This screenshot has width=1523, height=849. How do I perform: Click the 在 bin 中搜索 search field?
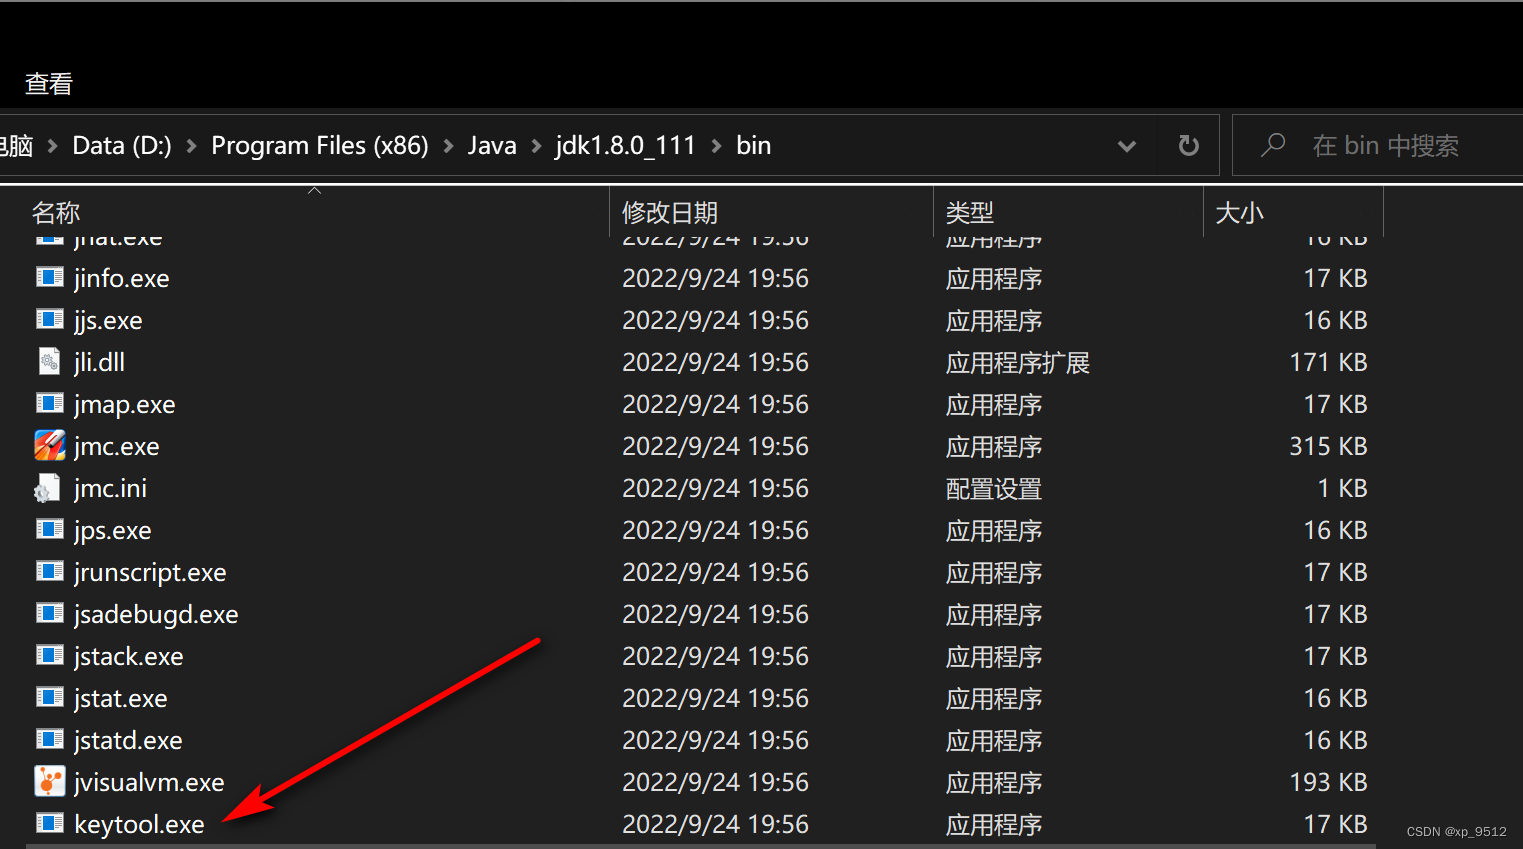(x=1385, y=146)
